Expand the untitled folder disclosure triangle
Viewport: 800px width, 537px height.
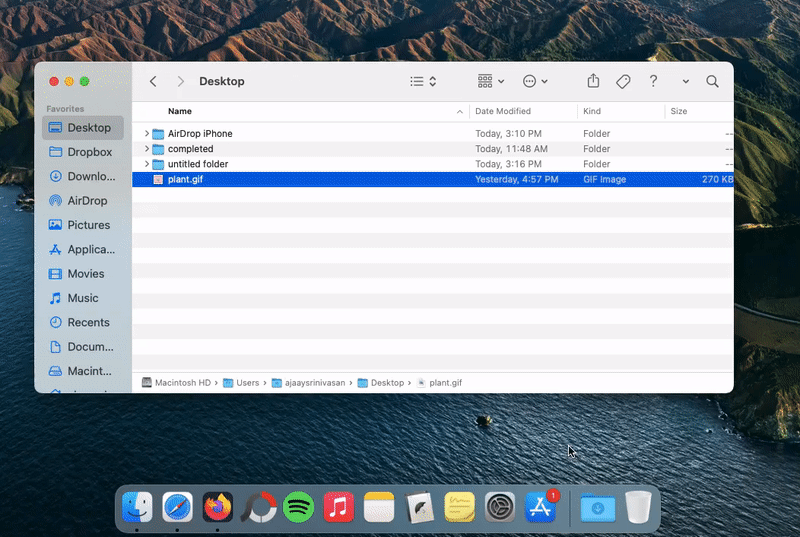pos(147,164)
